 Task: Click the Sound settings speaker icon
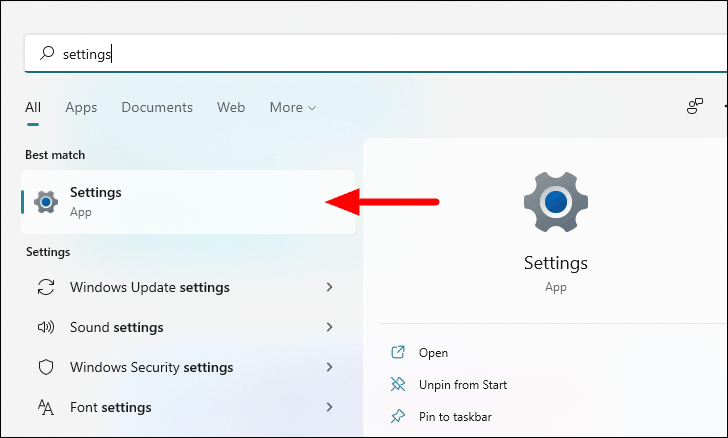click(46, 327)
